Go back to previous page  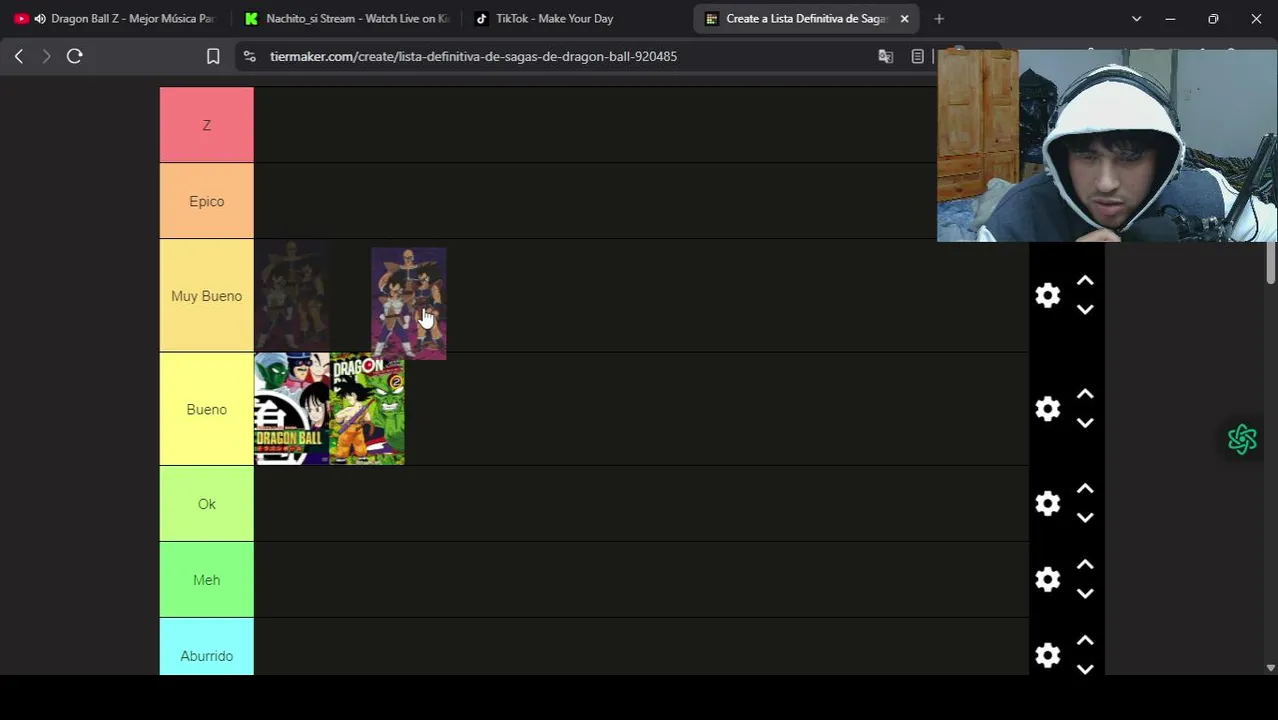(19, 56)
